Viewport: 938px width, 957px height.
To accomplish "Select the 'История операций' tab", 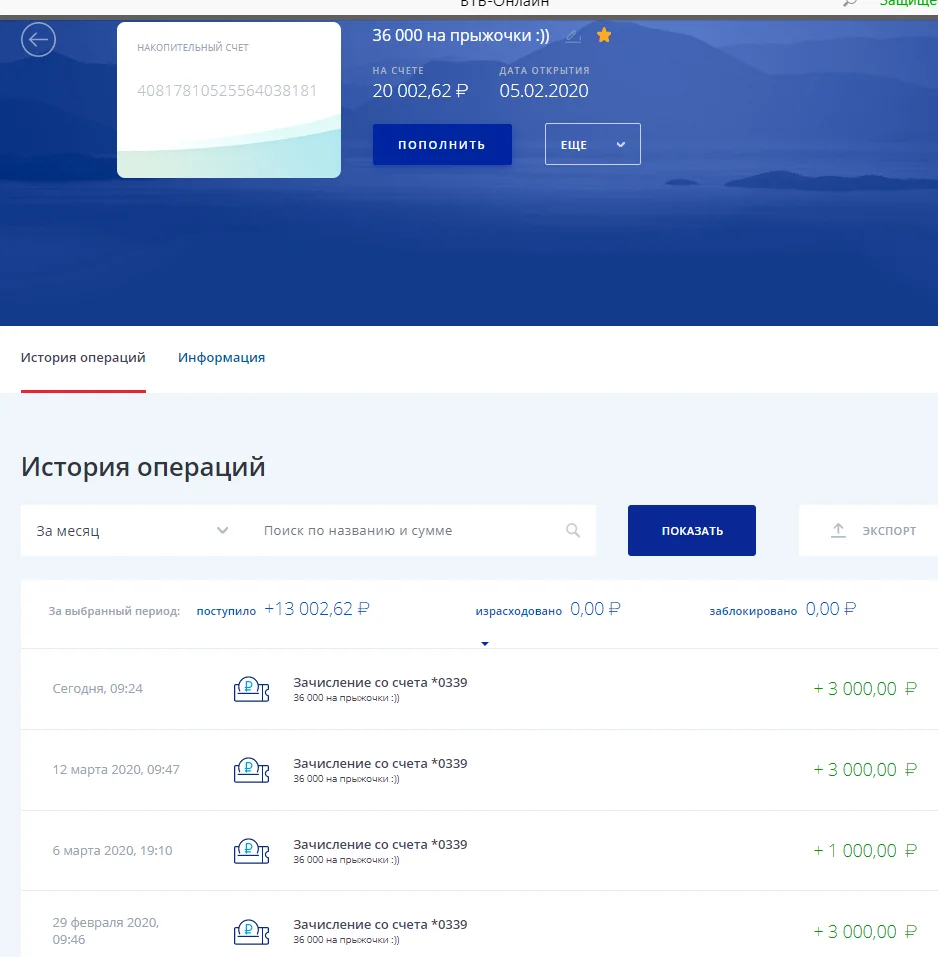I will point(83,357).
